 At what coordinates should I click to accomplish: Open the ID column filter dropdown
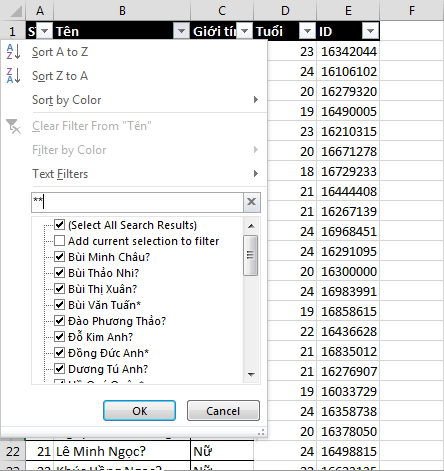click(x=370, y=31)
